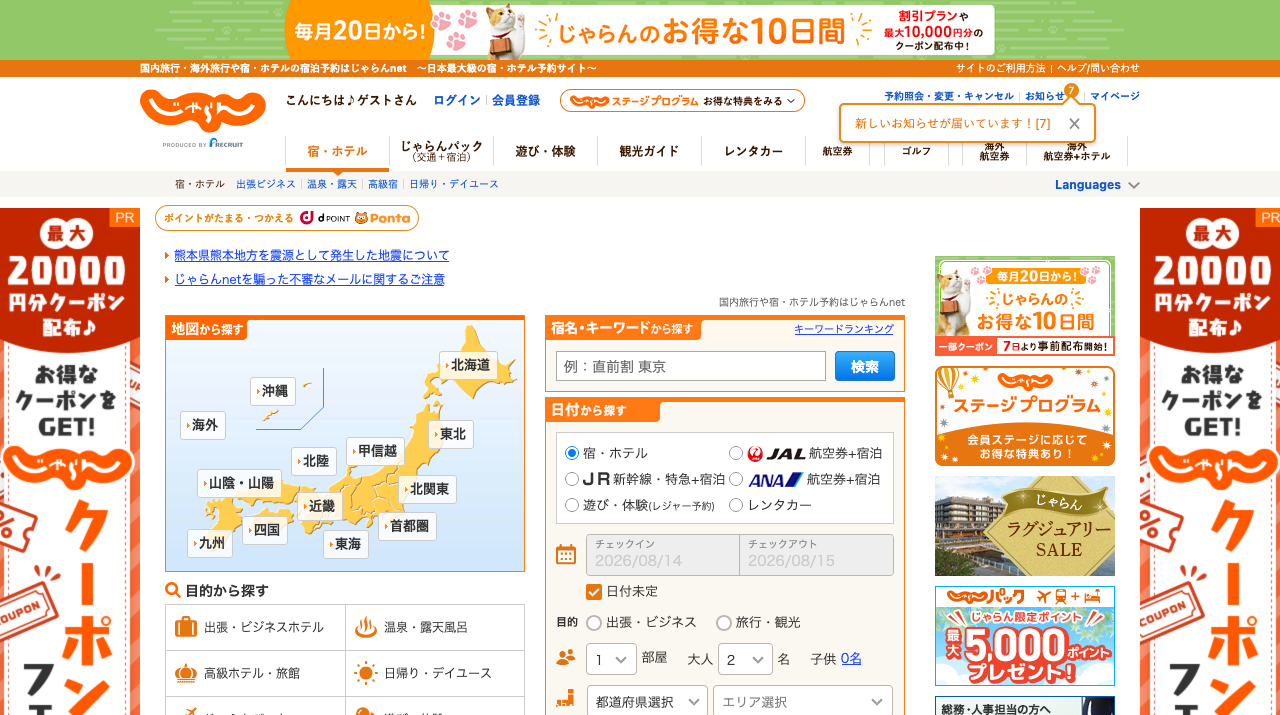Open the マイページ link
Screen dimensions: 1280x715
1115,96
